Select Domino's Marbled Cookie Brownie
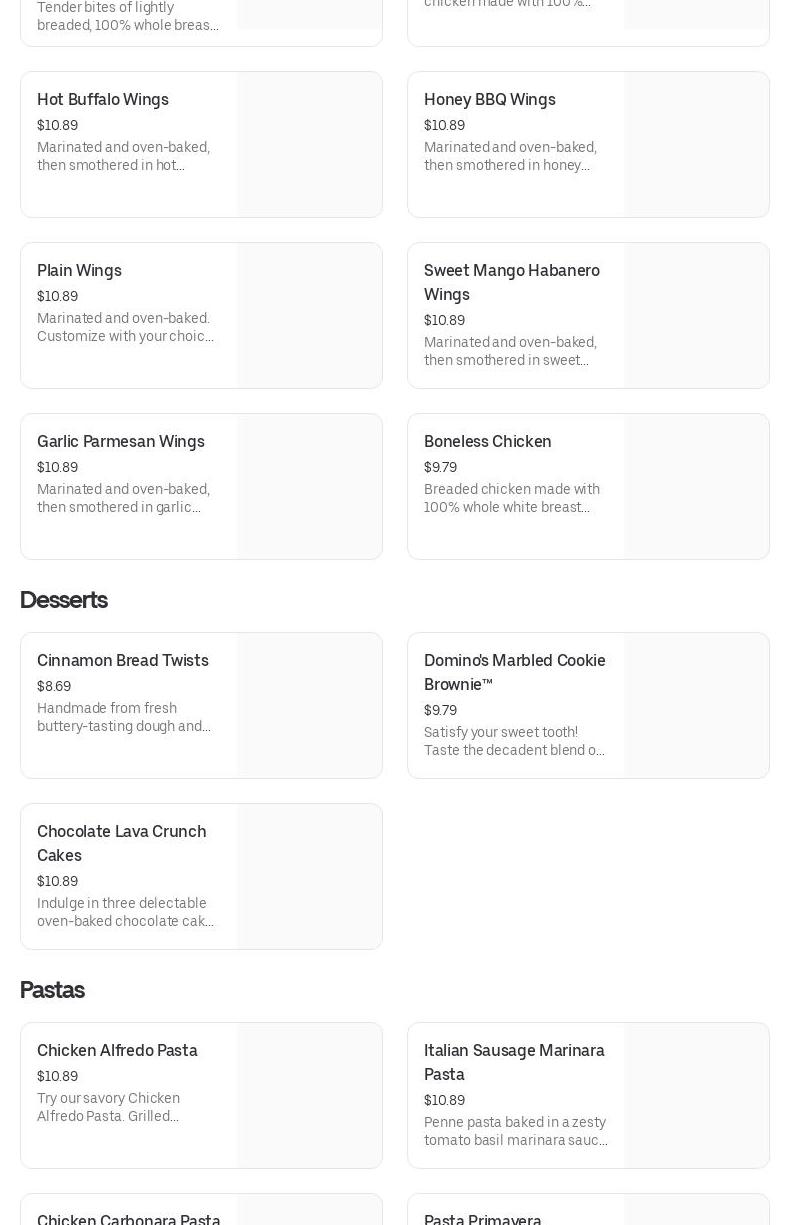 [514, 672]
